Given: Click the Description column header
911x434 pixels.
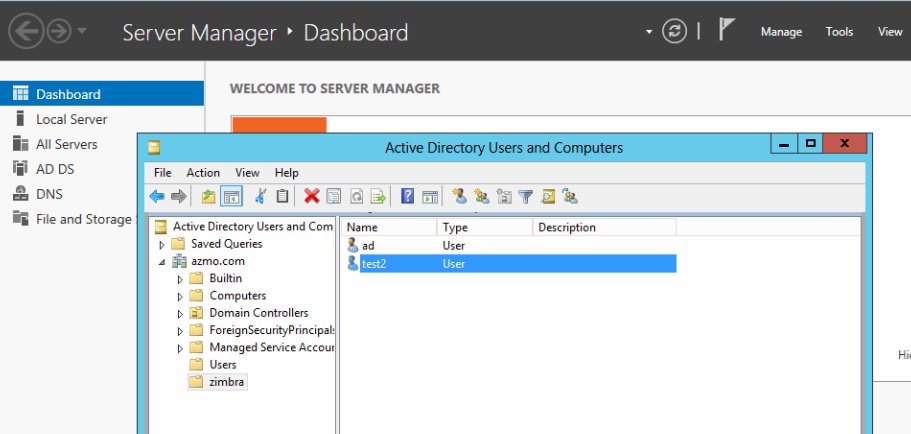Looking at the screenshot, I should (x=566, y=228).
